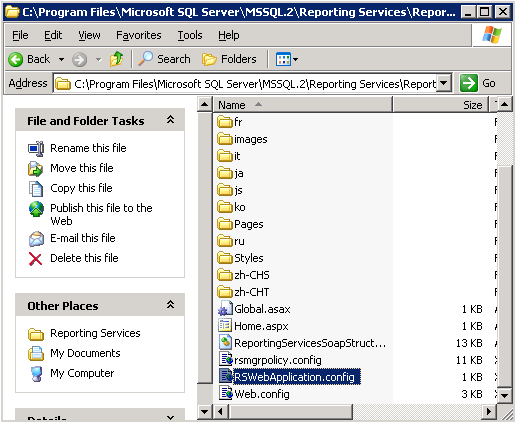Click the horizontal scroll right arrow
The image size is (515, 422).
coord(489,411)
